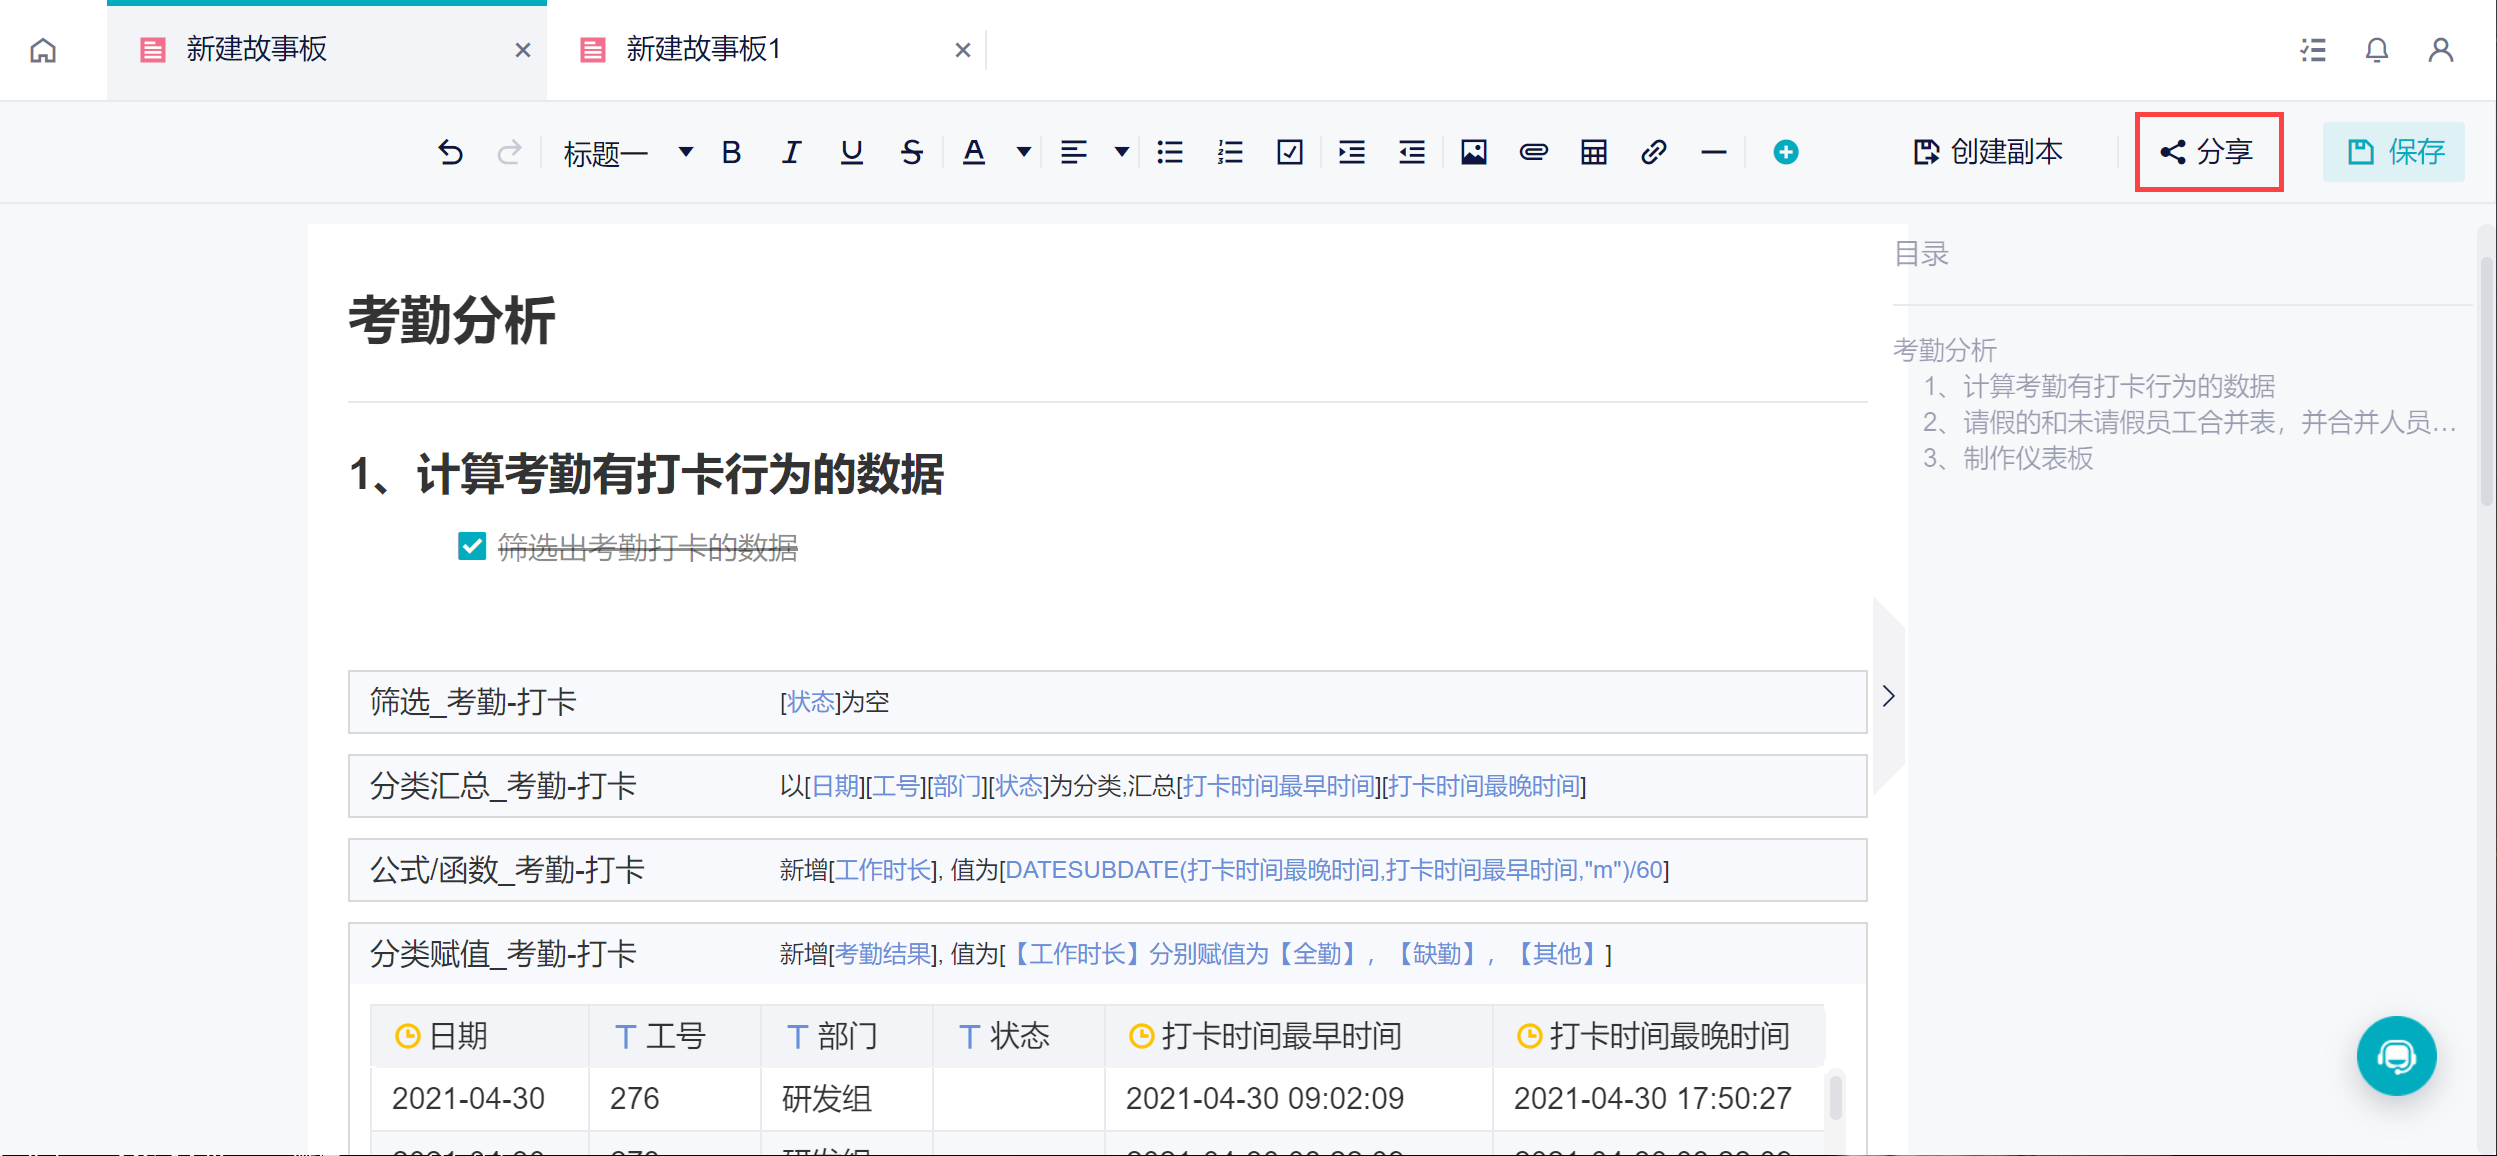Screen dimensions: 2497x1156
Task: Apply strikethrough formatting
Action: (911, 152)
